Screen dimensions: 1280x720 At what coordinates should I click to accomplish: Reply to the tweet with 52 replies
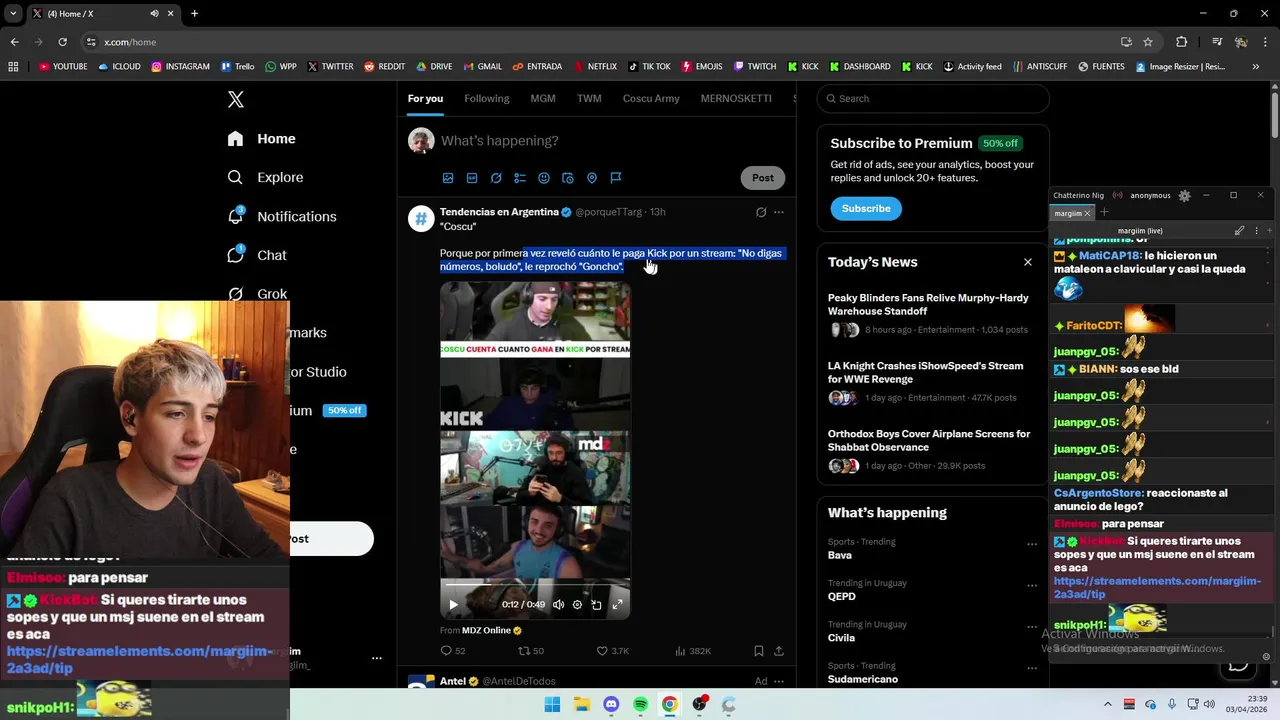453,651
